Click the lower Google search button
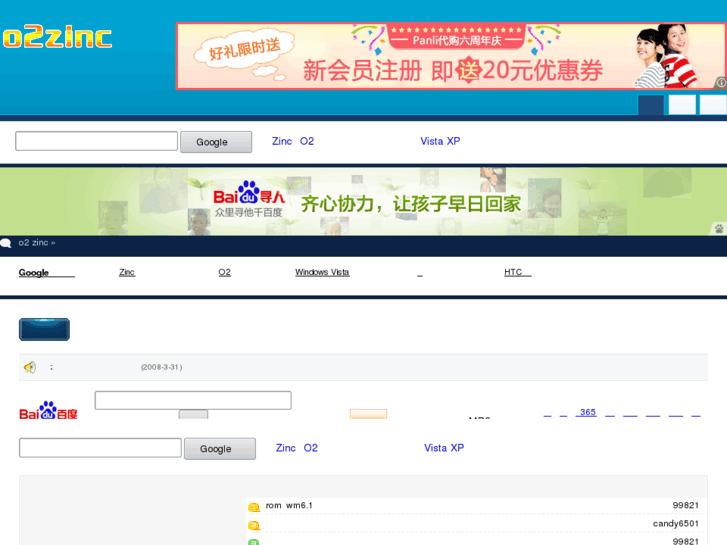 pos(220,449)
